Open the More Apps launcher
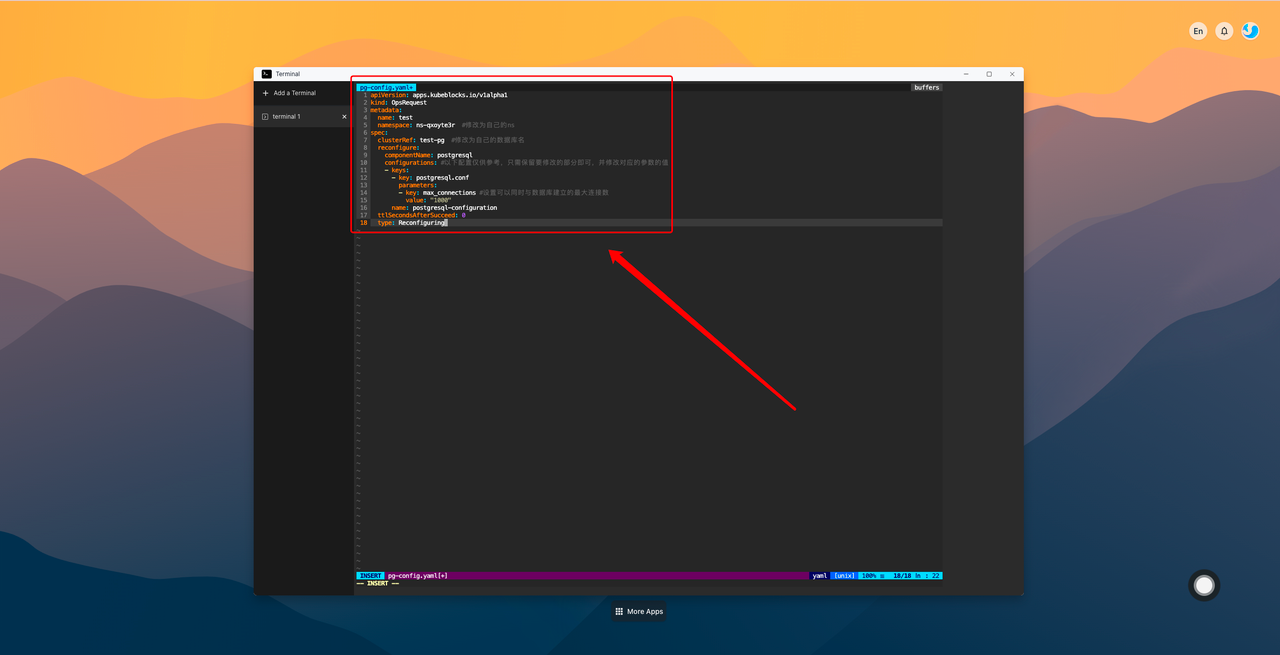 tap(638, 611)
